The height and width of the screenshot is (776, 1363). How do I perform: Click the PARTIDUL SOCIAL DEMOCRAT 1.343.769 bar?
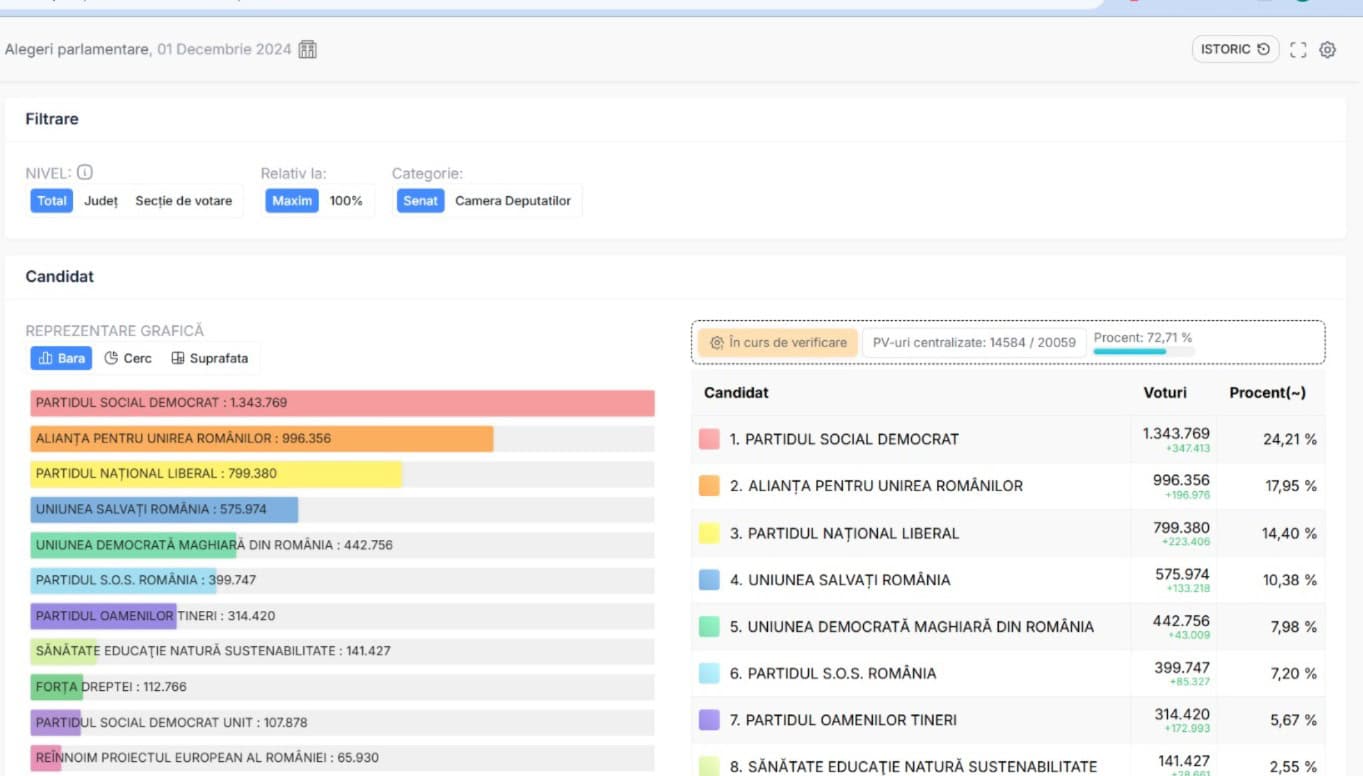(342, 403)
